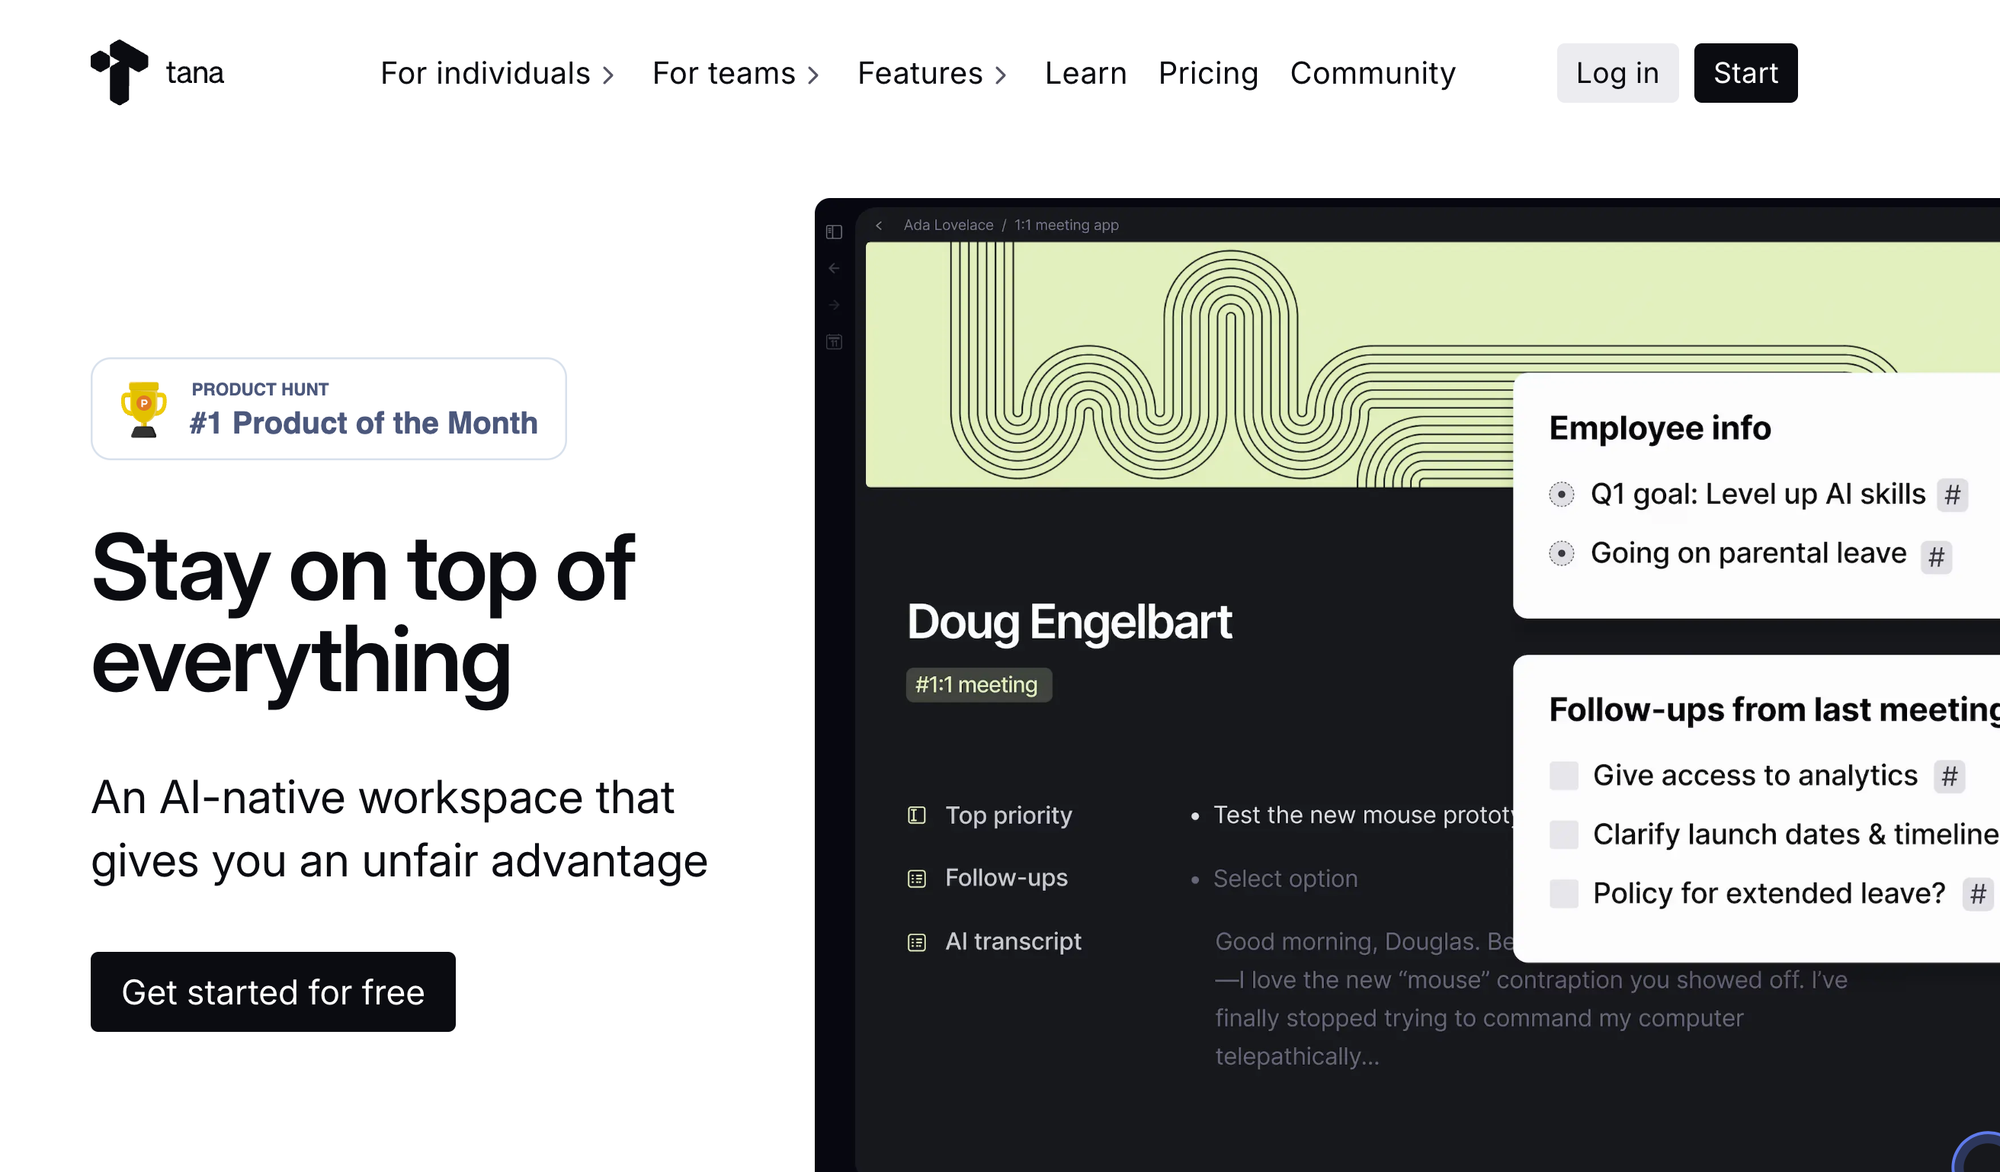
Task: Open the Community page
Action: click(x=1373, y=73)
